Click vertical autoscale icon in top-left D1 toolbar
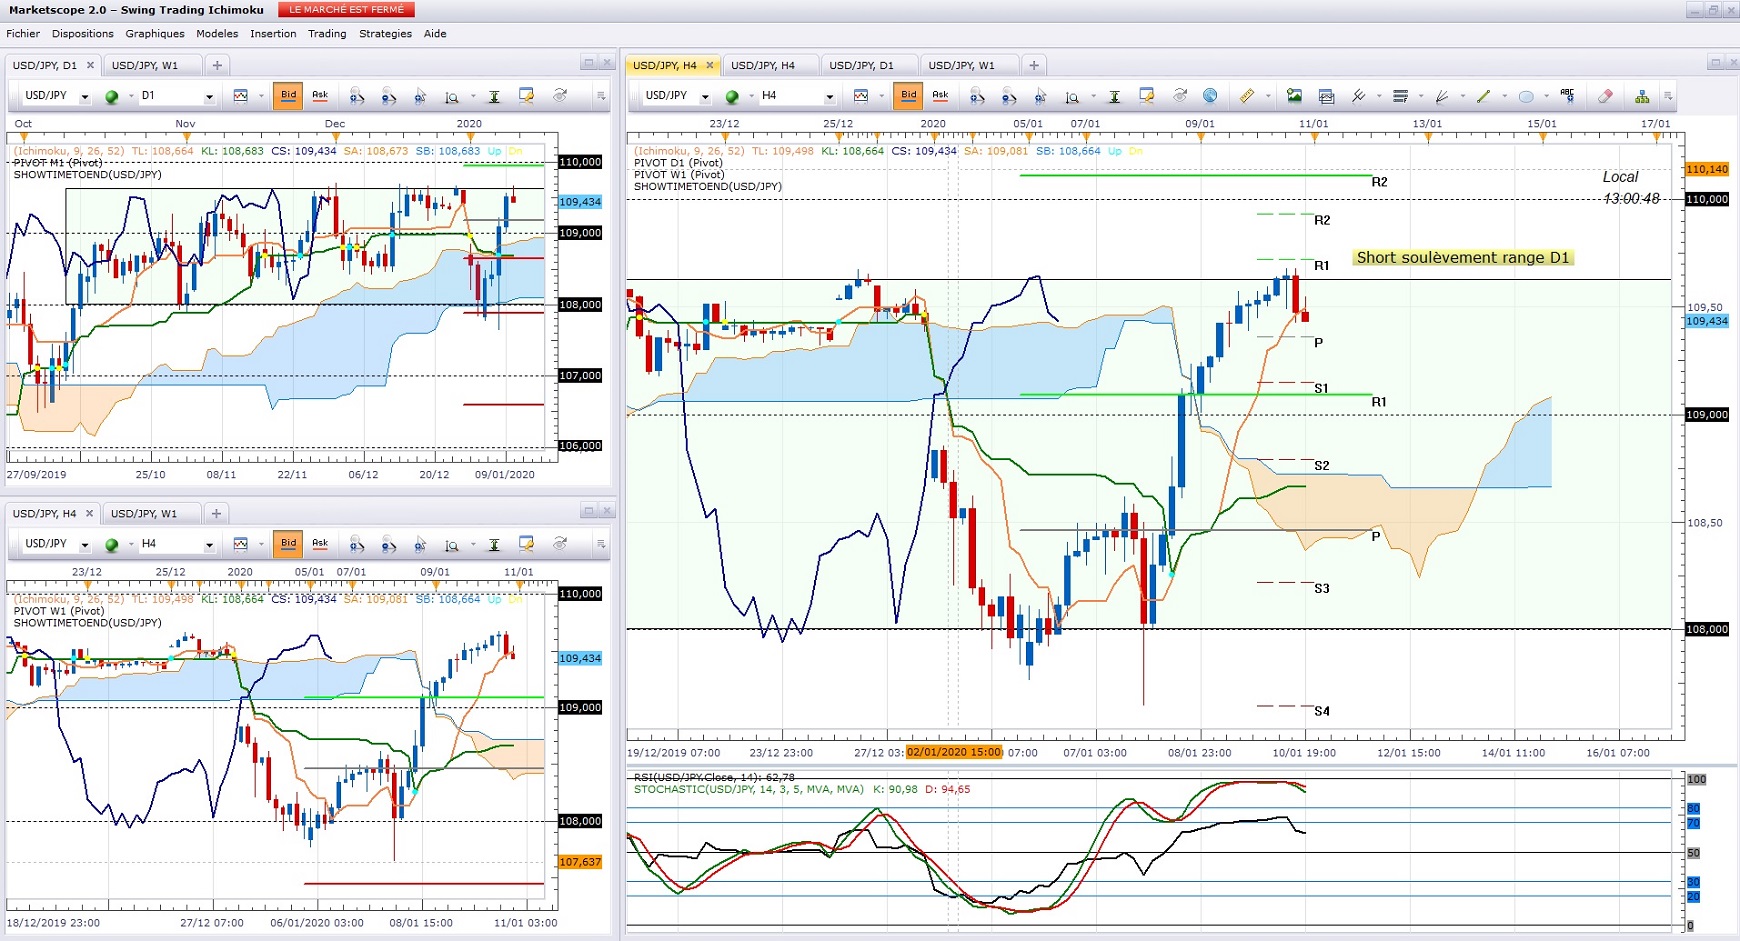This screenshot has width=1740, height=941. [x=494, y=96]
